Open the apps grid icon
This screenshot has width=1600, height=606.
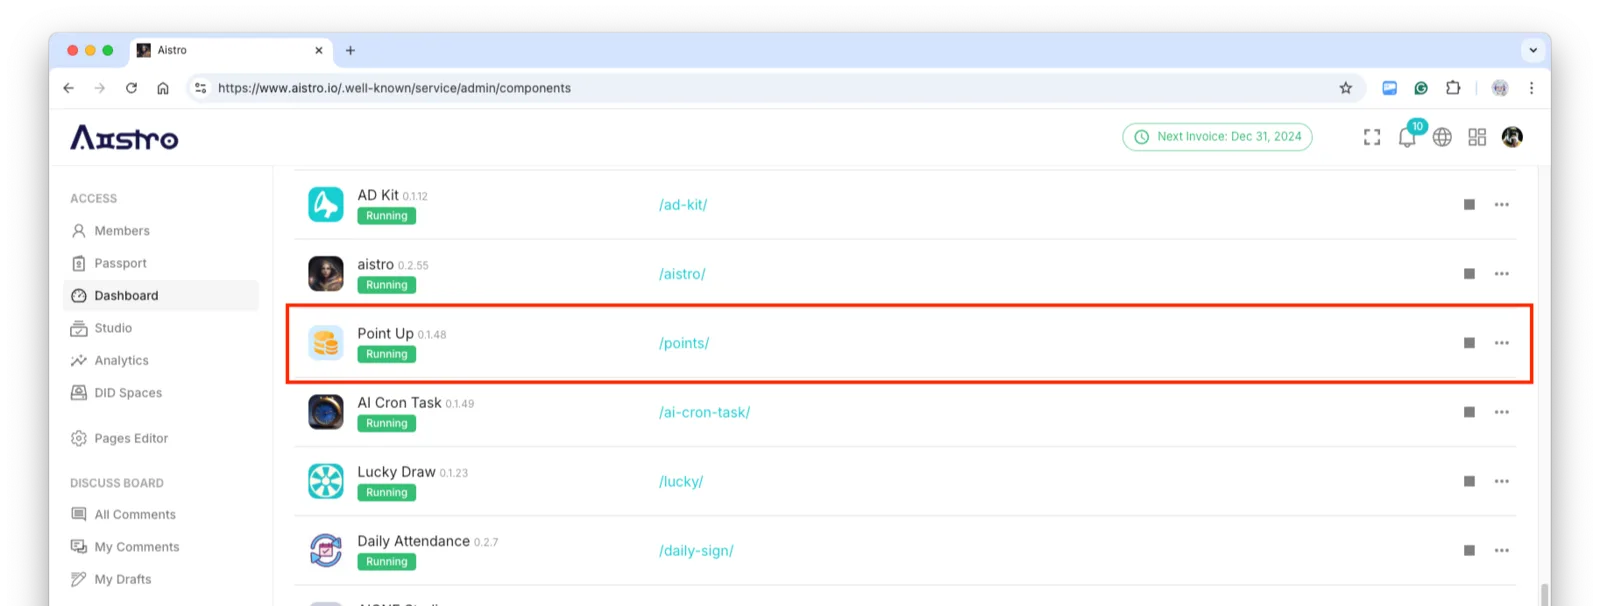(1477, 137)
